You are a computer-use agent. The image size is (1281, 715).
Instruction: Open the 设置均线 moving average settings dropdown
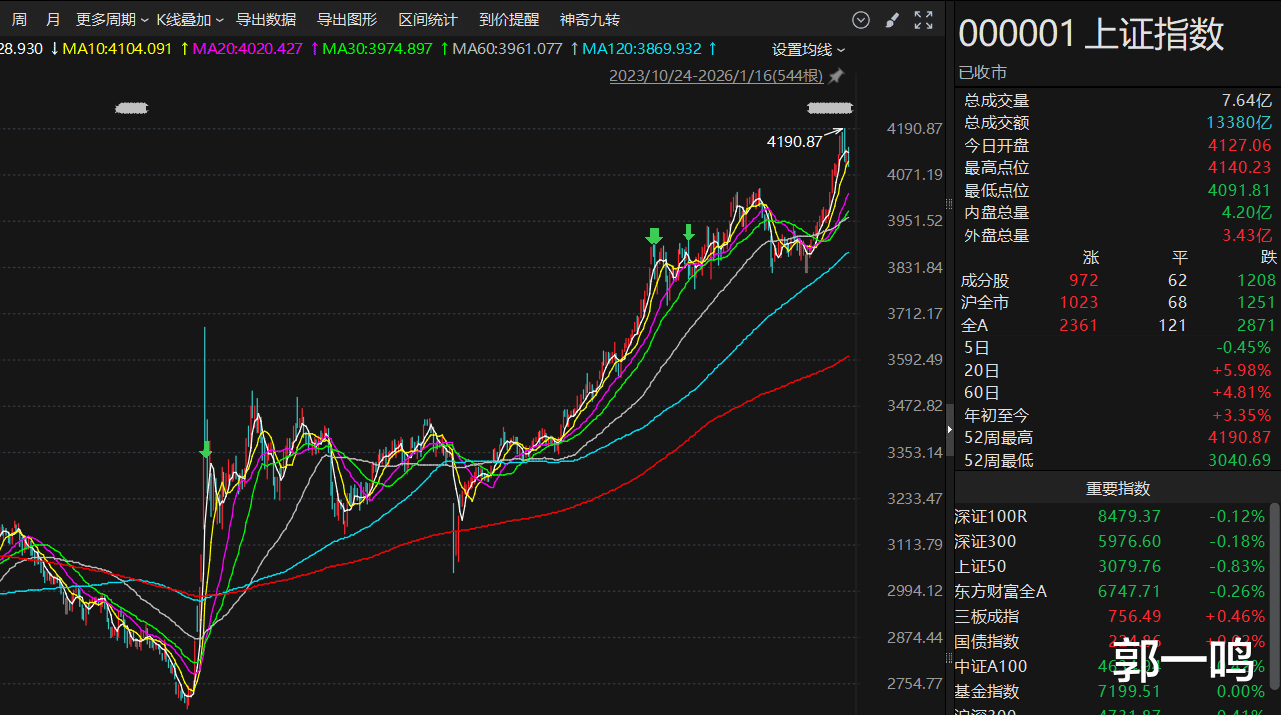point(808,50)
